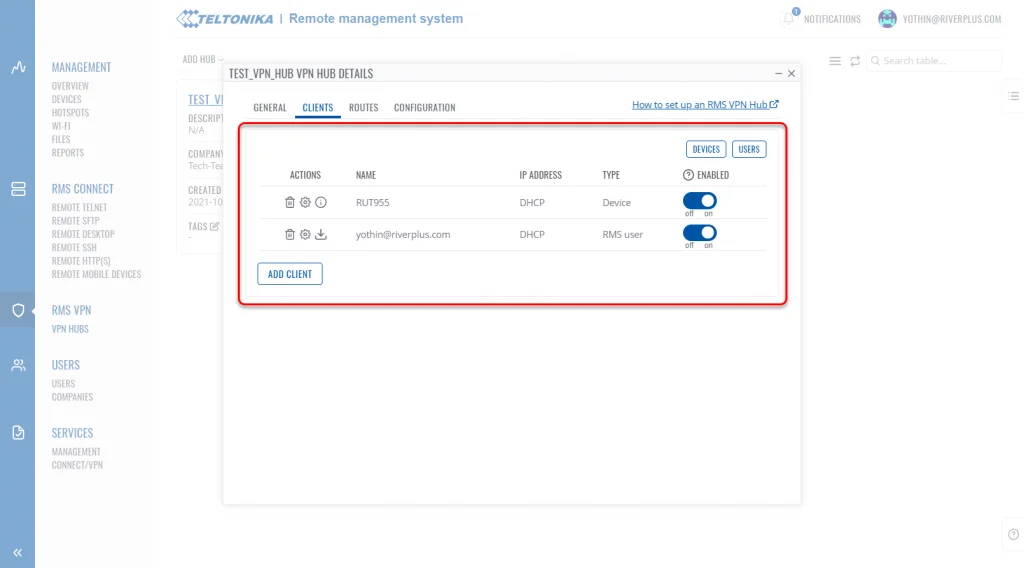Open How to set up RMS VPN Hub link
The image size is (1024, 568).
(705, 104)
